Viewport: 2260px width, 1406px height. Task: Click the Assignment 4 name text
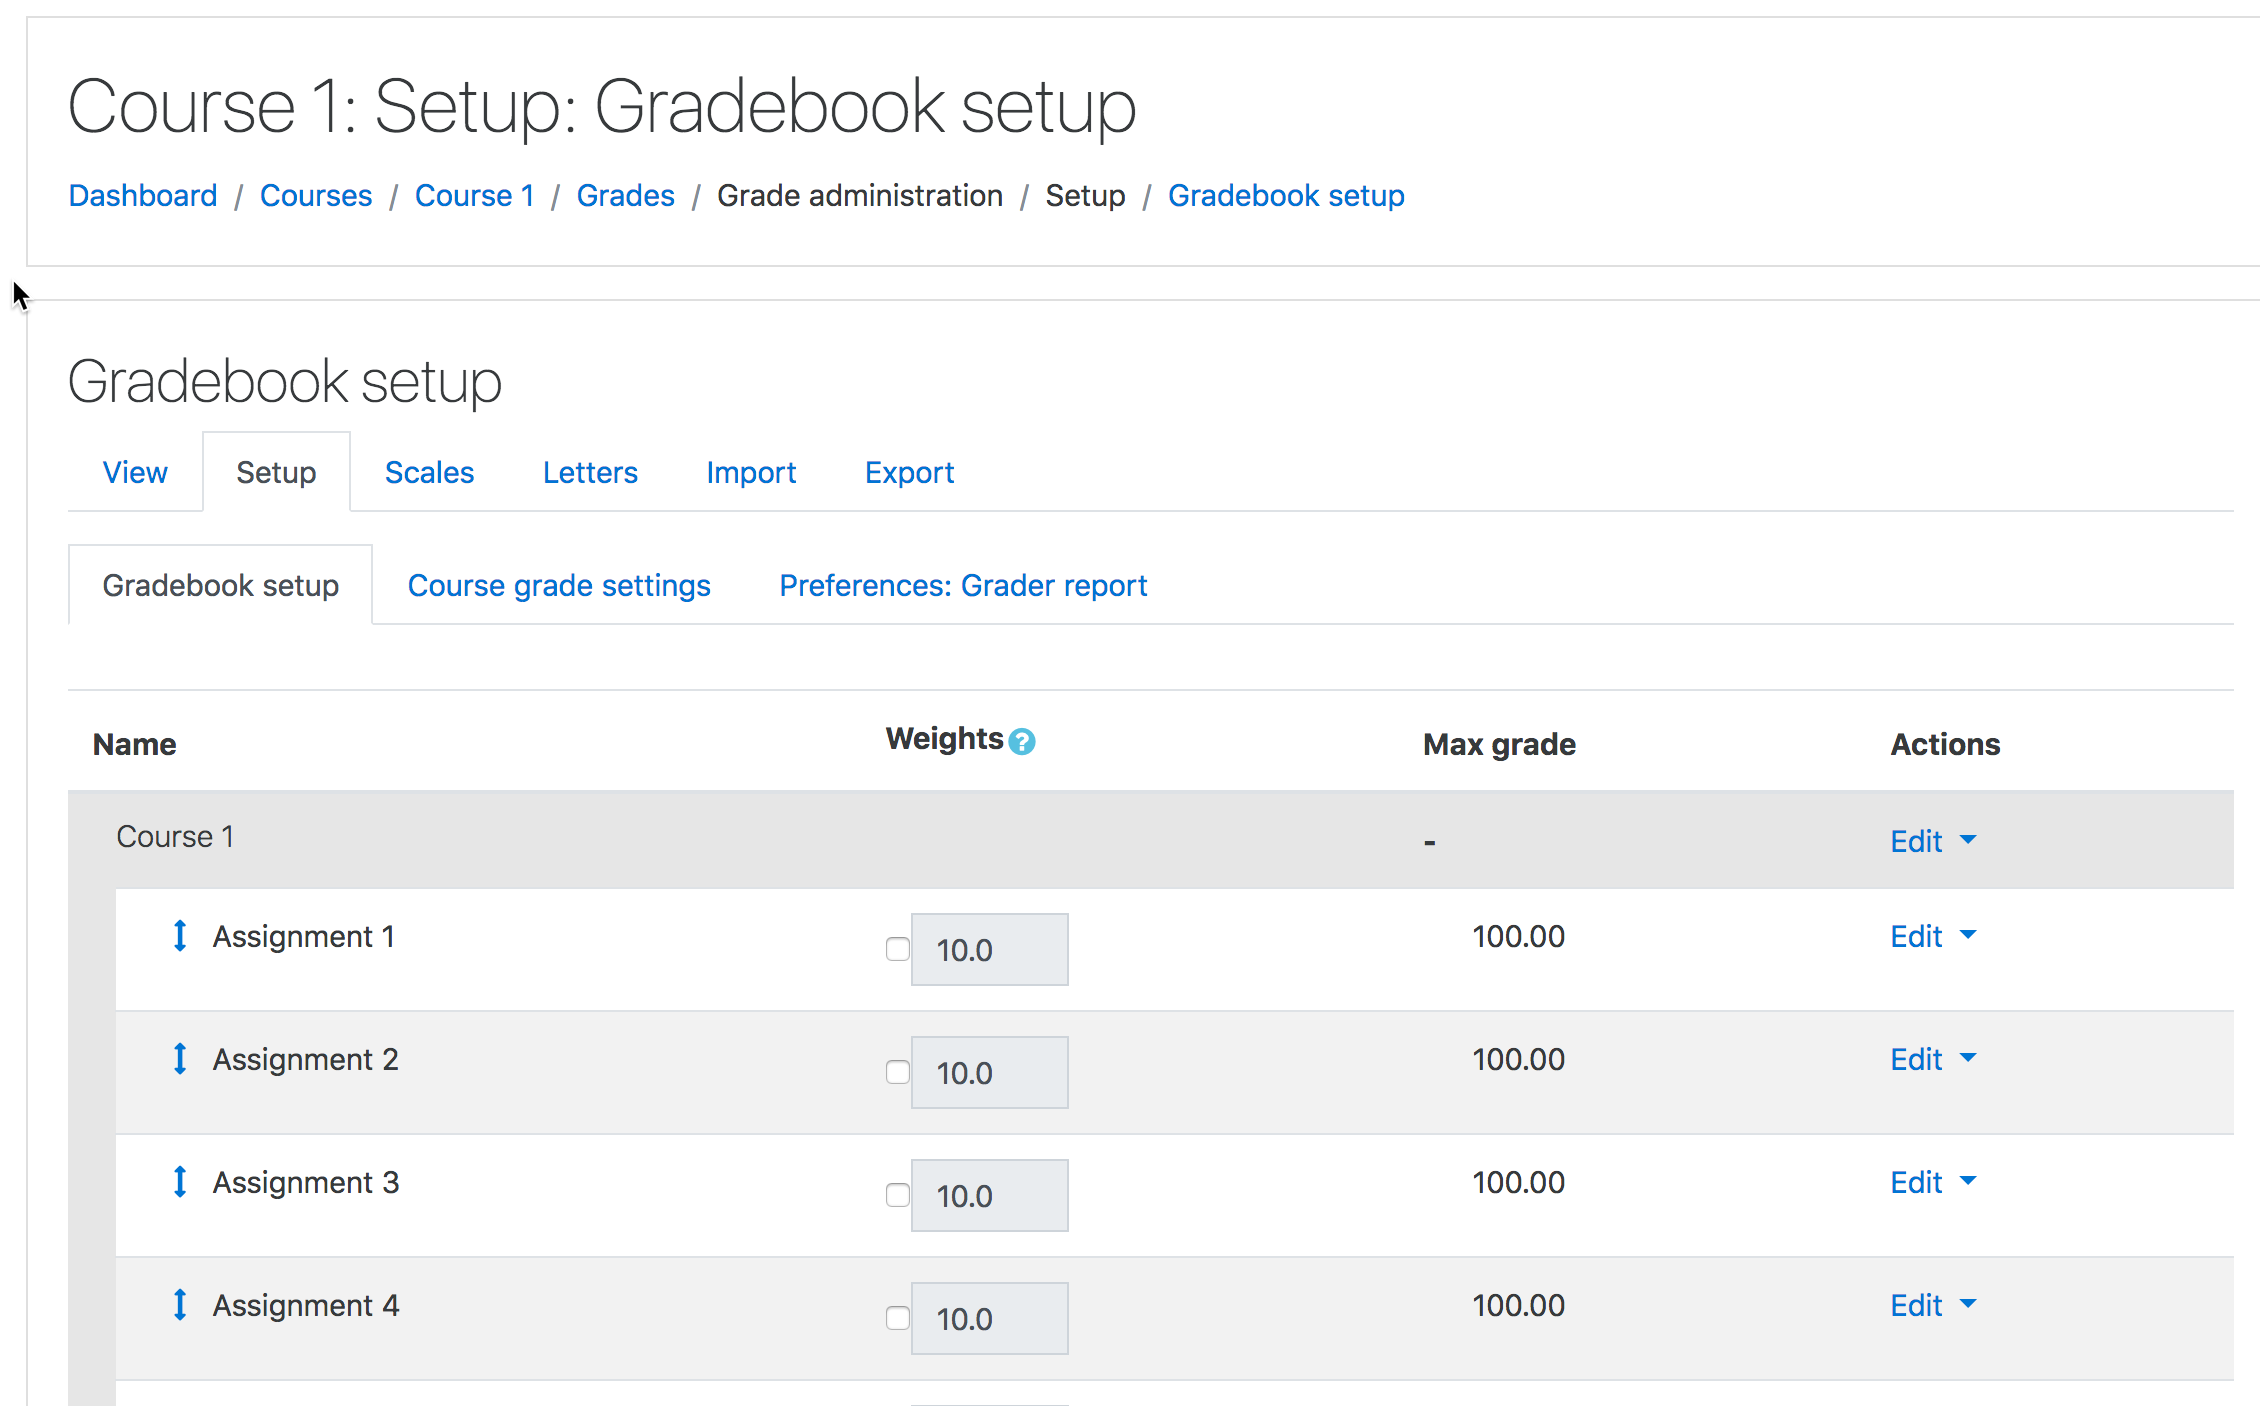[x=306, y=1305]
